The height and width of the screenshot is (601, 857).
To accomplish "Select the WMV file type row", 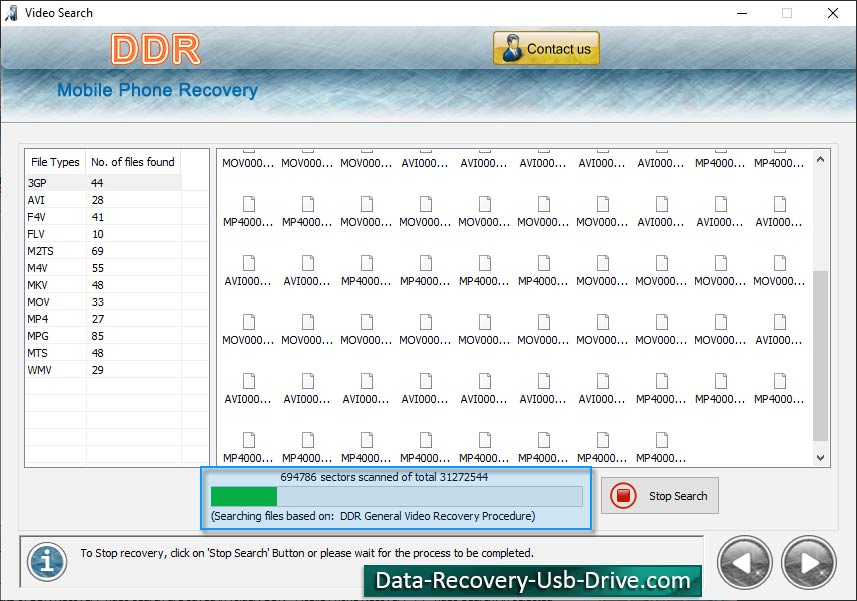I will coord(103,369).
